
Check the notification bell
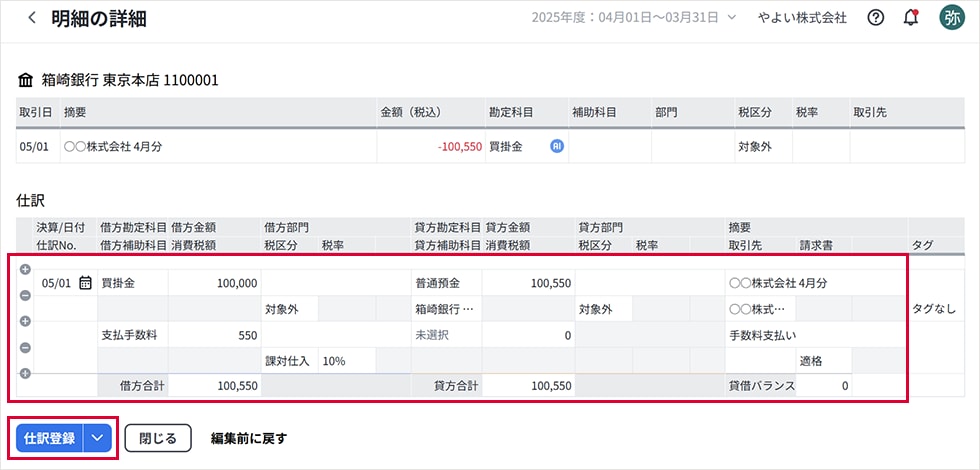[910, 18]
